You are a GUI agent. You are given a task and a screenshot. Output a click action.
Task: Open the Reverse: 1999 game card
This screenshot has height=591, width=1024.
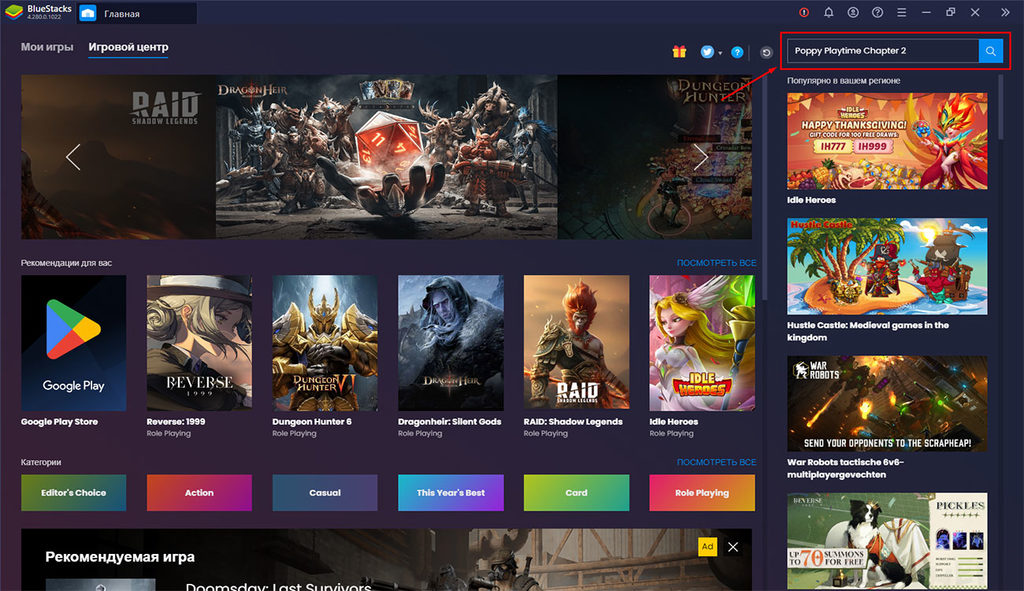(x=199, y=343)
